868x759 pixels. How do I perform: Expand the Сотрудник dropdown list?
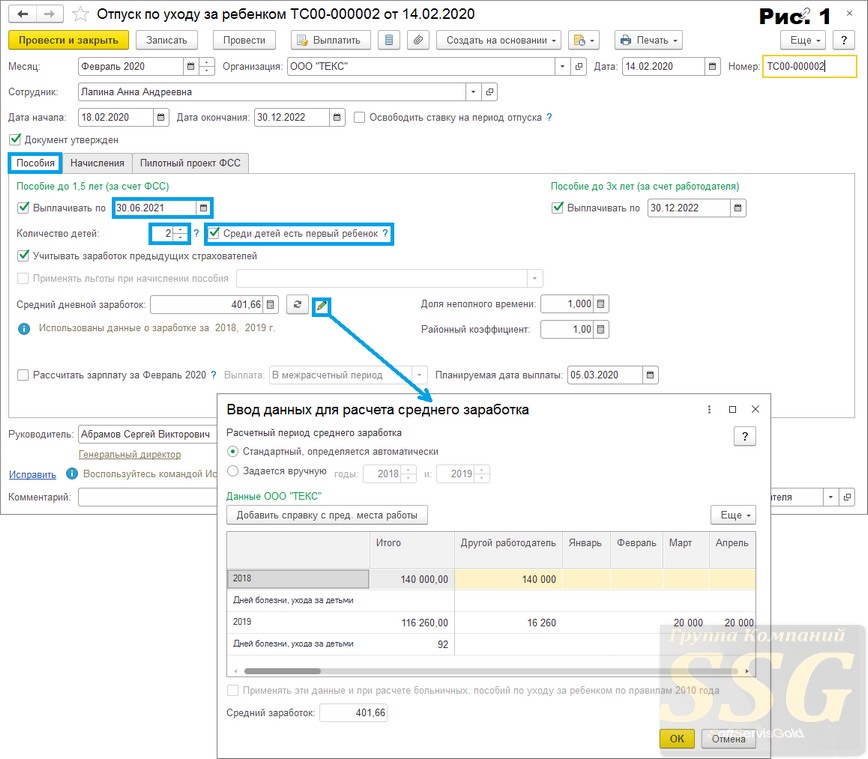click(x=473, y=92)
